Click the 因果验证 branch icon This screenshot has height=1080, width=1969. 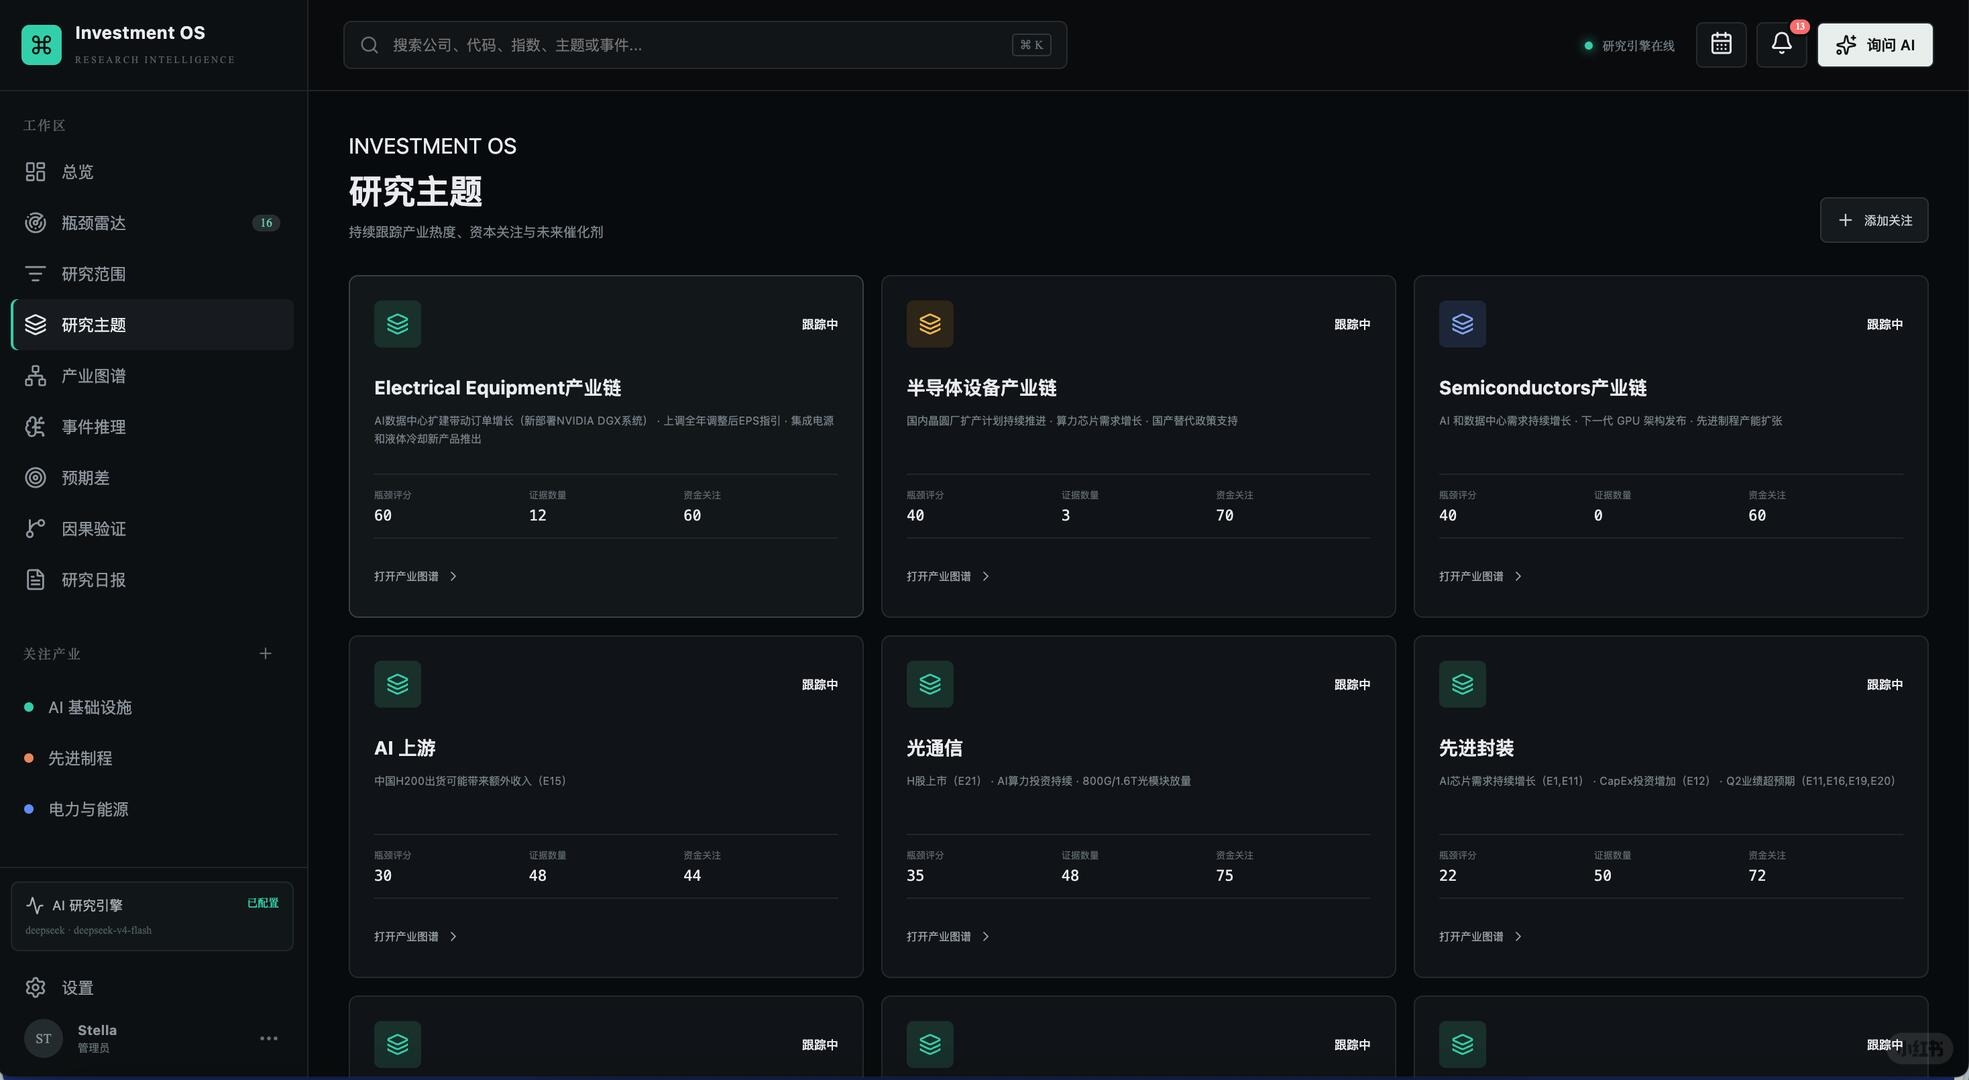tap(36, 529)
